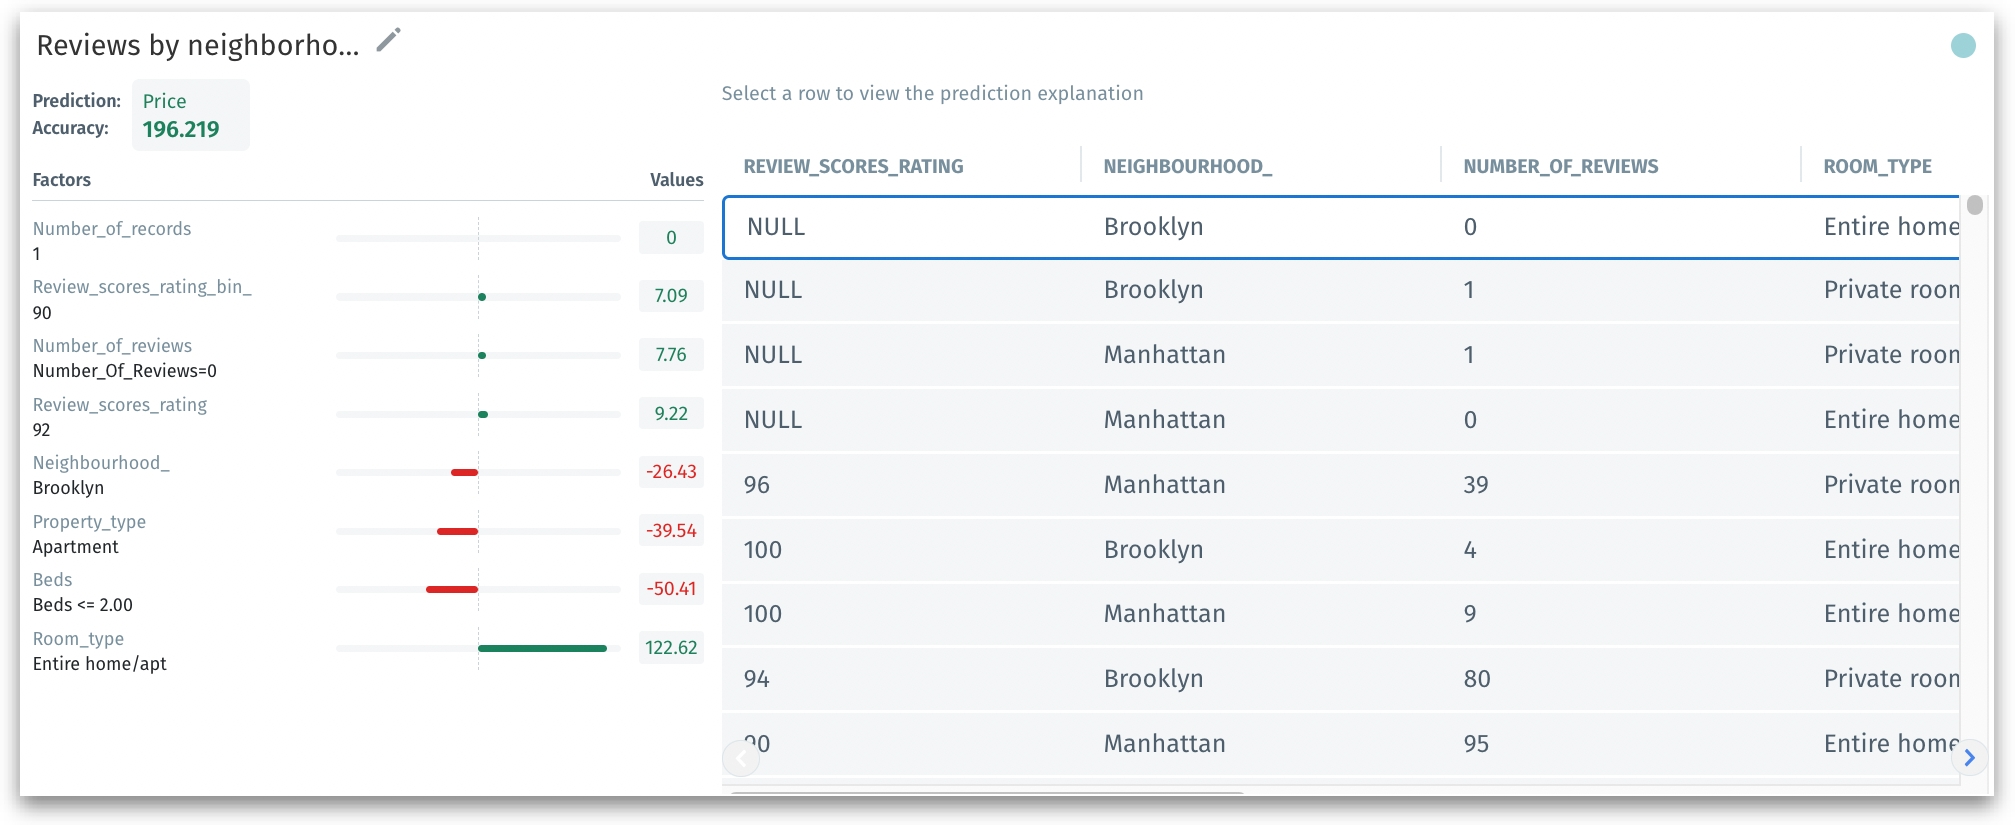Viewport: 2015px width, 825px height.
Task: Click the teal status circle icon
Action: click(1963, 45)
